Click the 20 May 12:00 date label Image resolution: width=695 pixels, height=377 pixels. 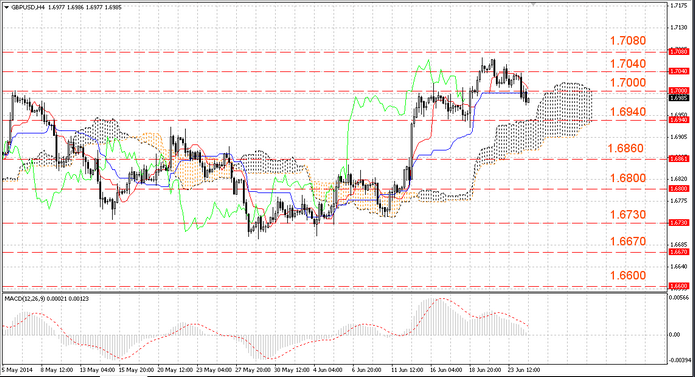coord(176,369)
